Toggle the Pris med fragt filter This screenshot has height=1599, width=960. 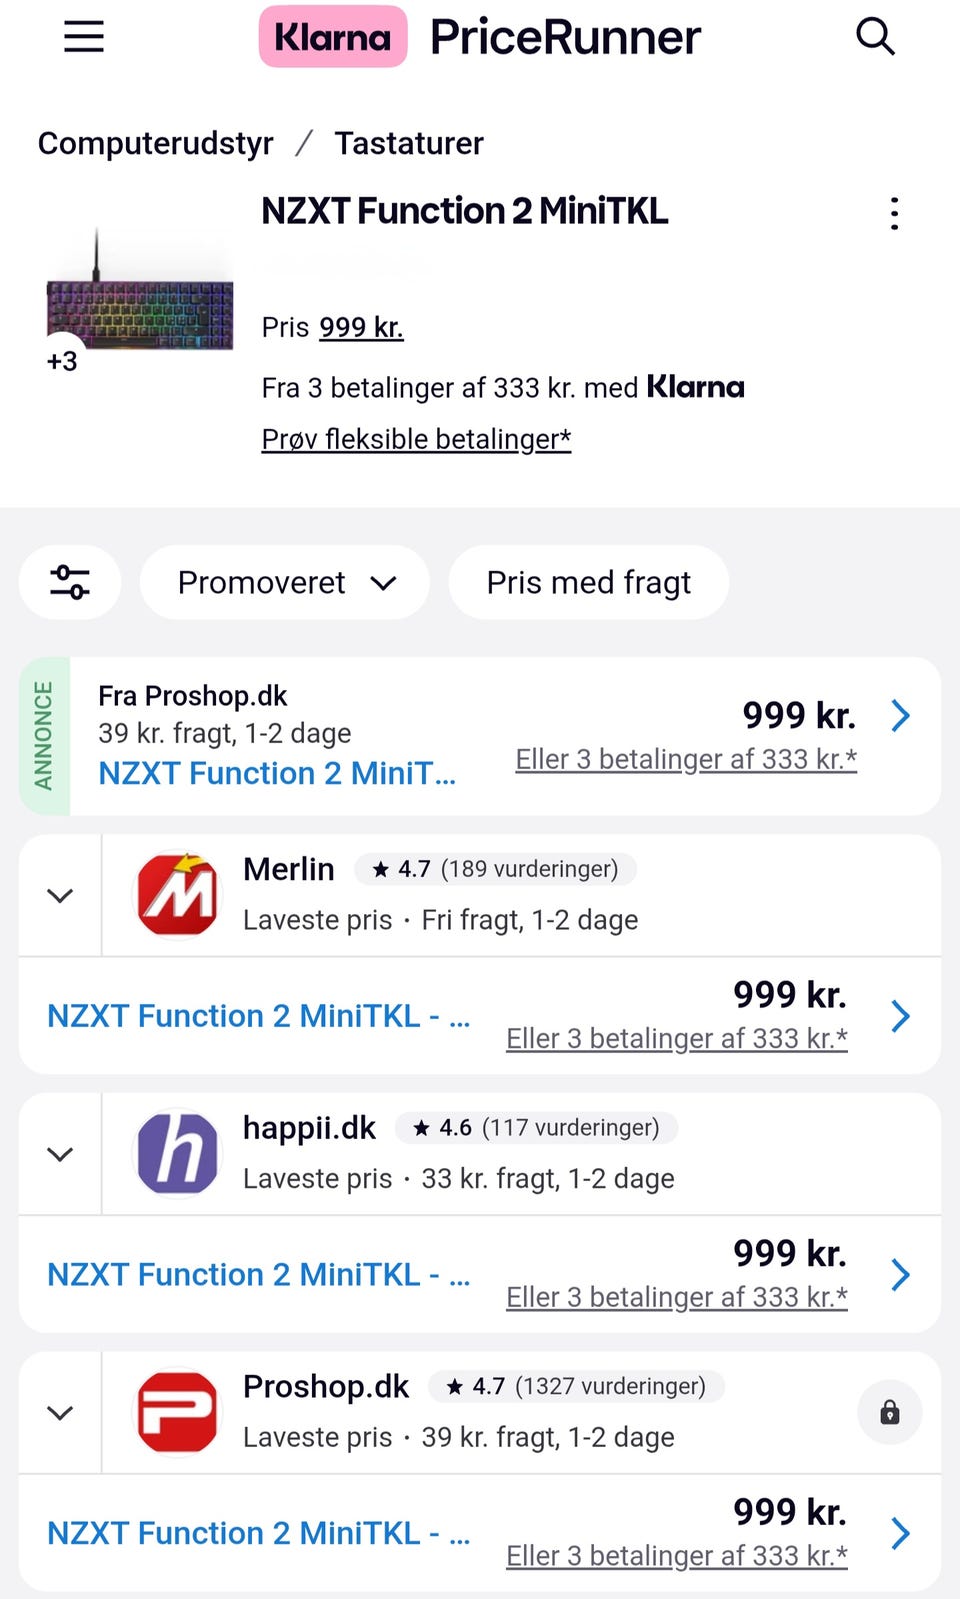[588, 582]
